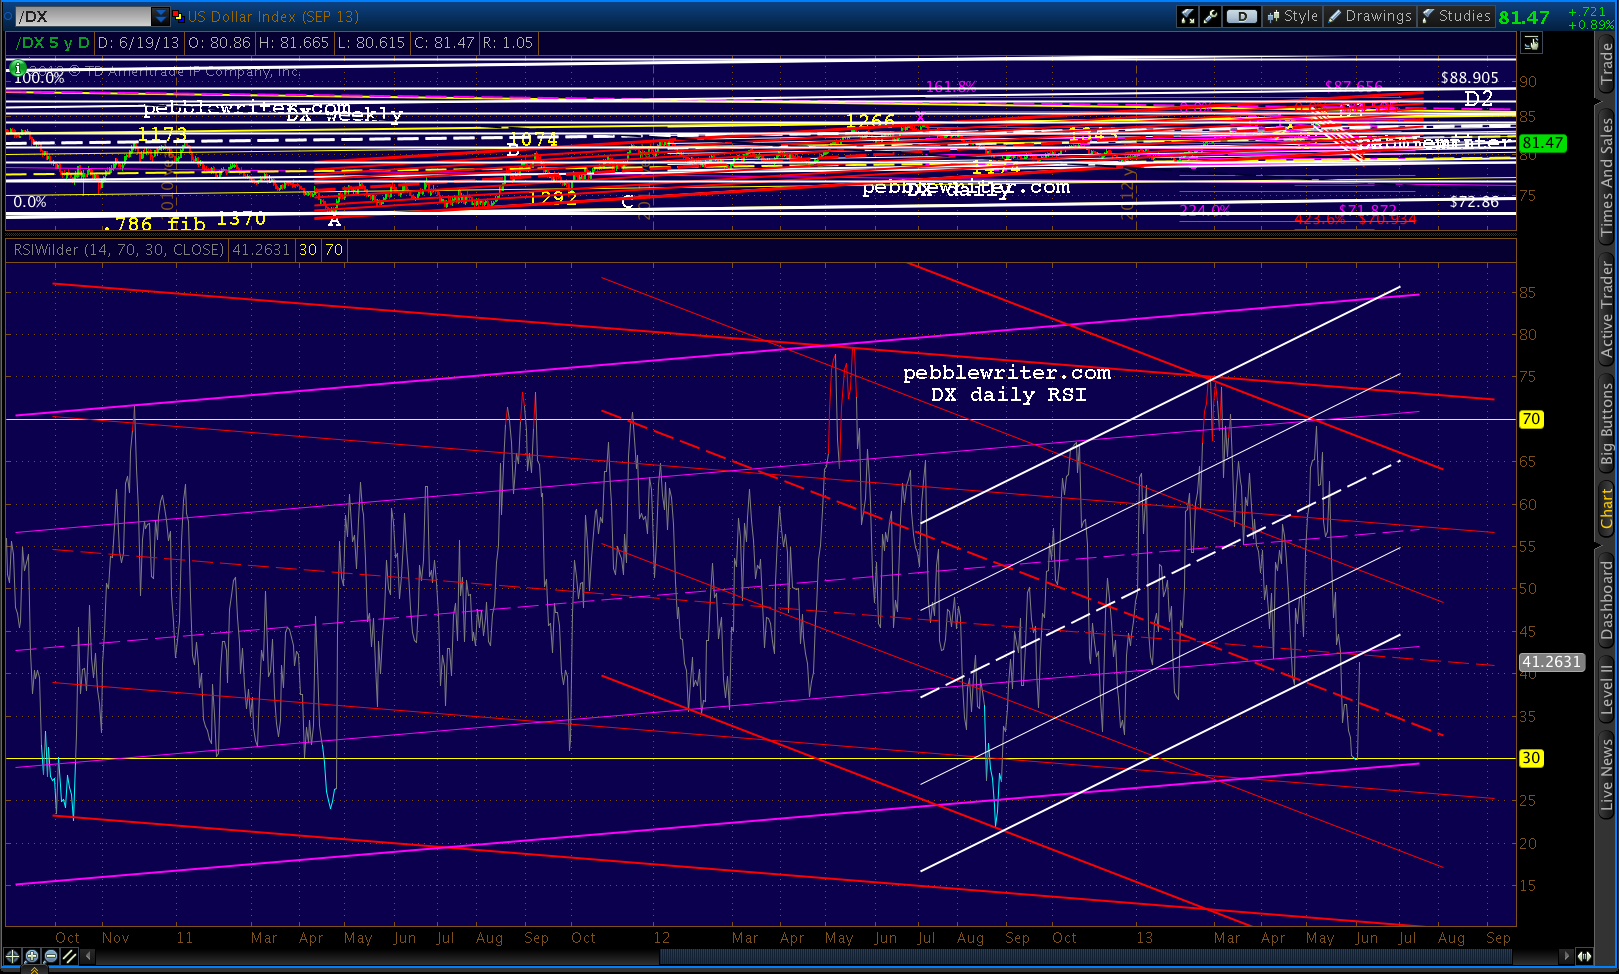Expand the yellow chevron below the zoom tools
The width and height of the screenshot is (1619, 974).
coord(34,971)
